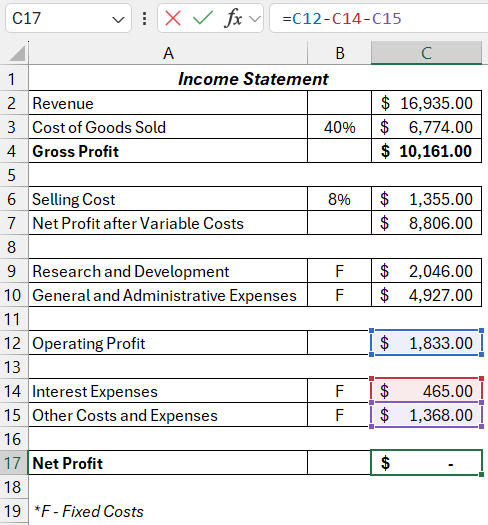The width and height of the screenshot is (488, 525).
Task: Select the $16,935.00 revenue value
Action: 426,103
